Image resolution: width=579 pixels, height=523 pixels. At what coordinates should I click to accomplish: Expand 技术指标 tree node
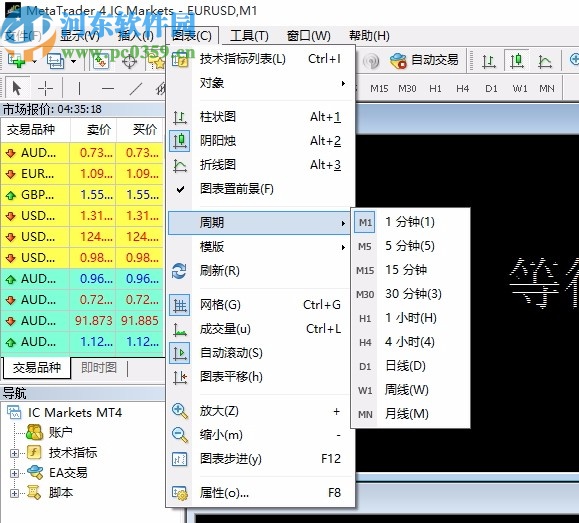14,453
